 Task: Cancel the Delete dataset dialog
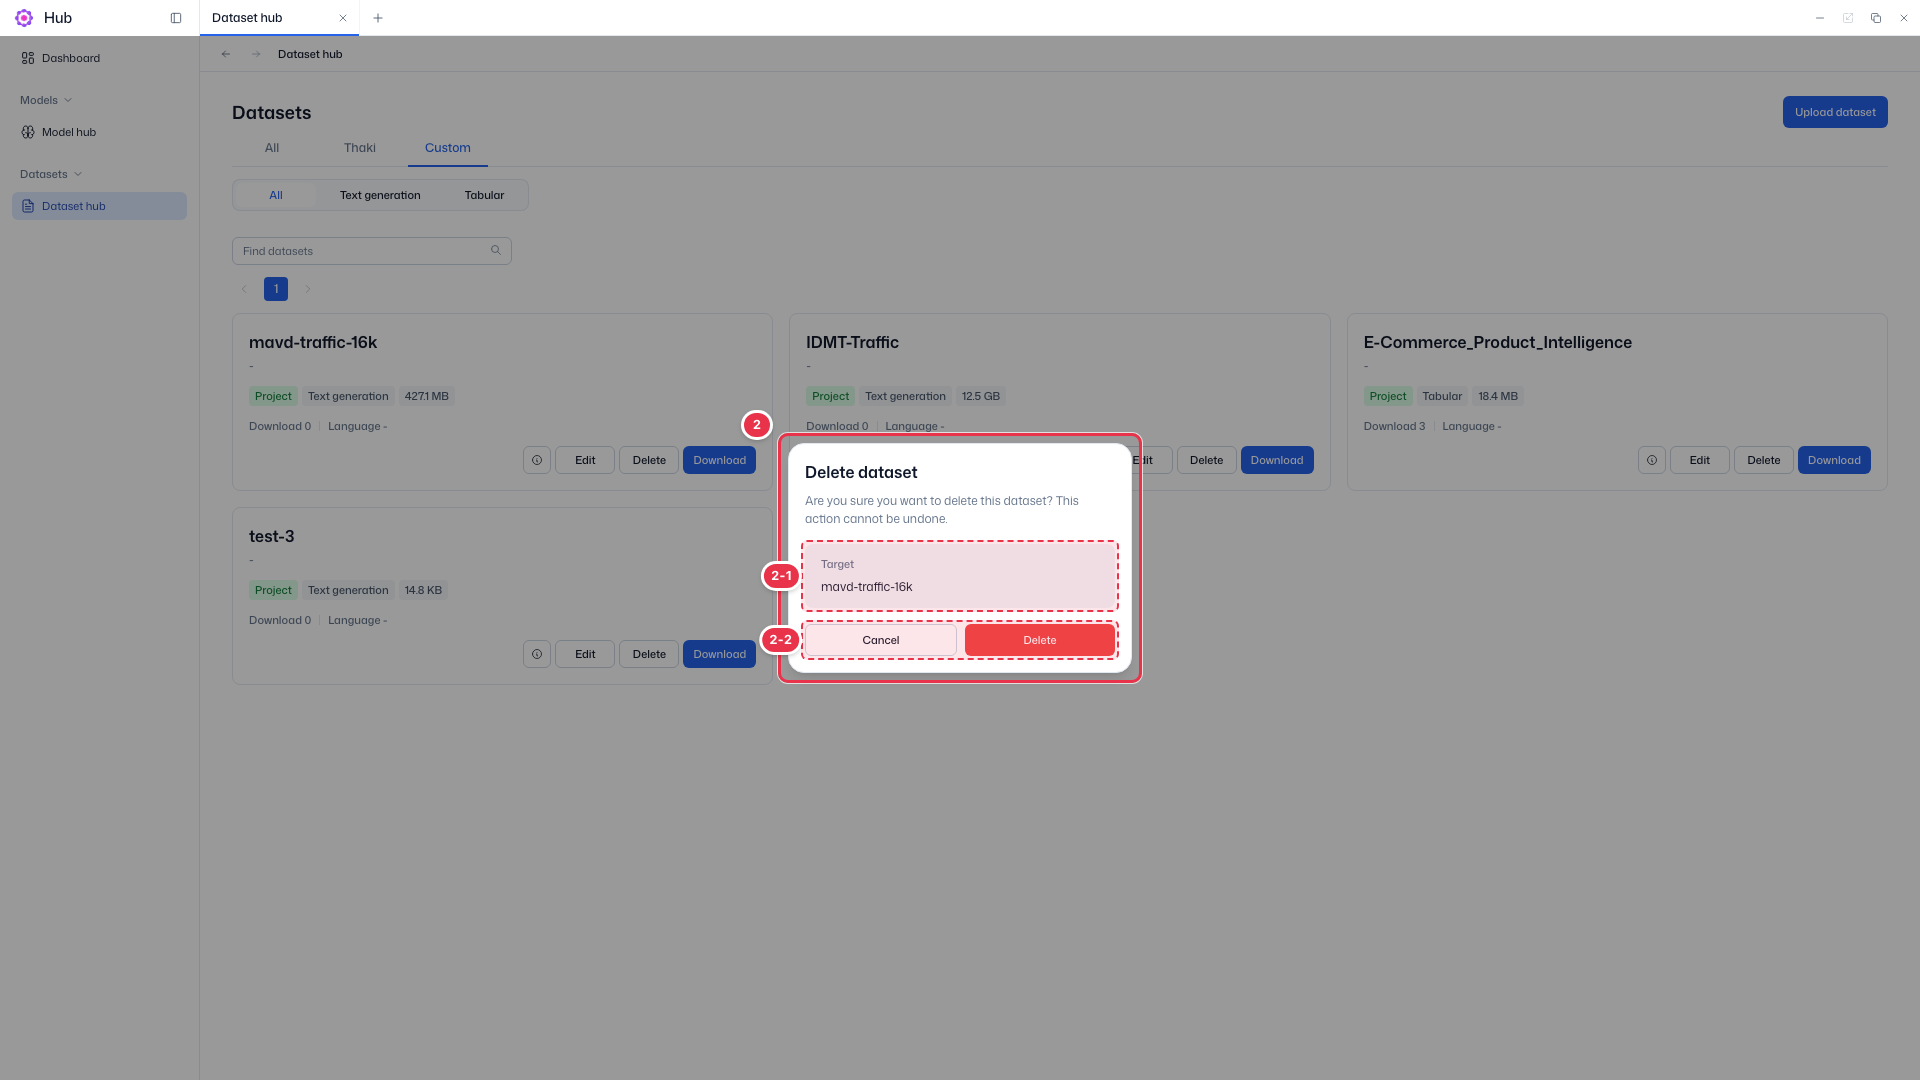881,640
